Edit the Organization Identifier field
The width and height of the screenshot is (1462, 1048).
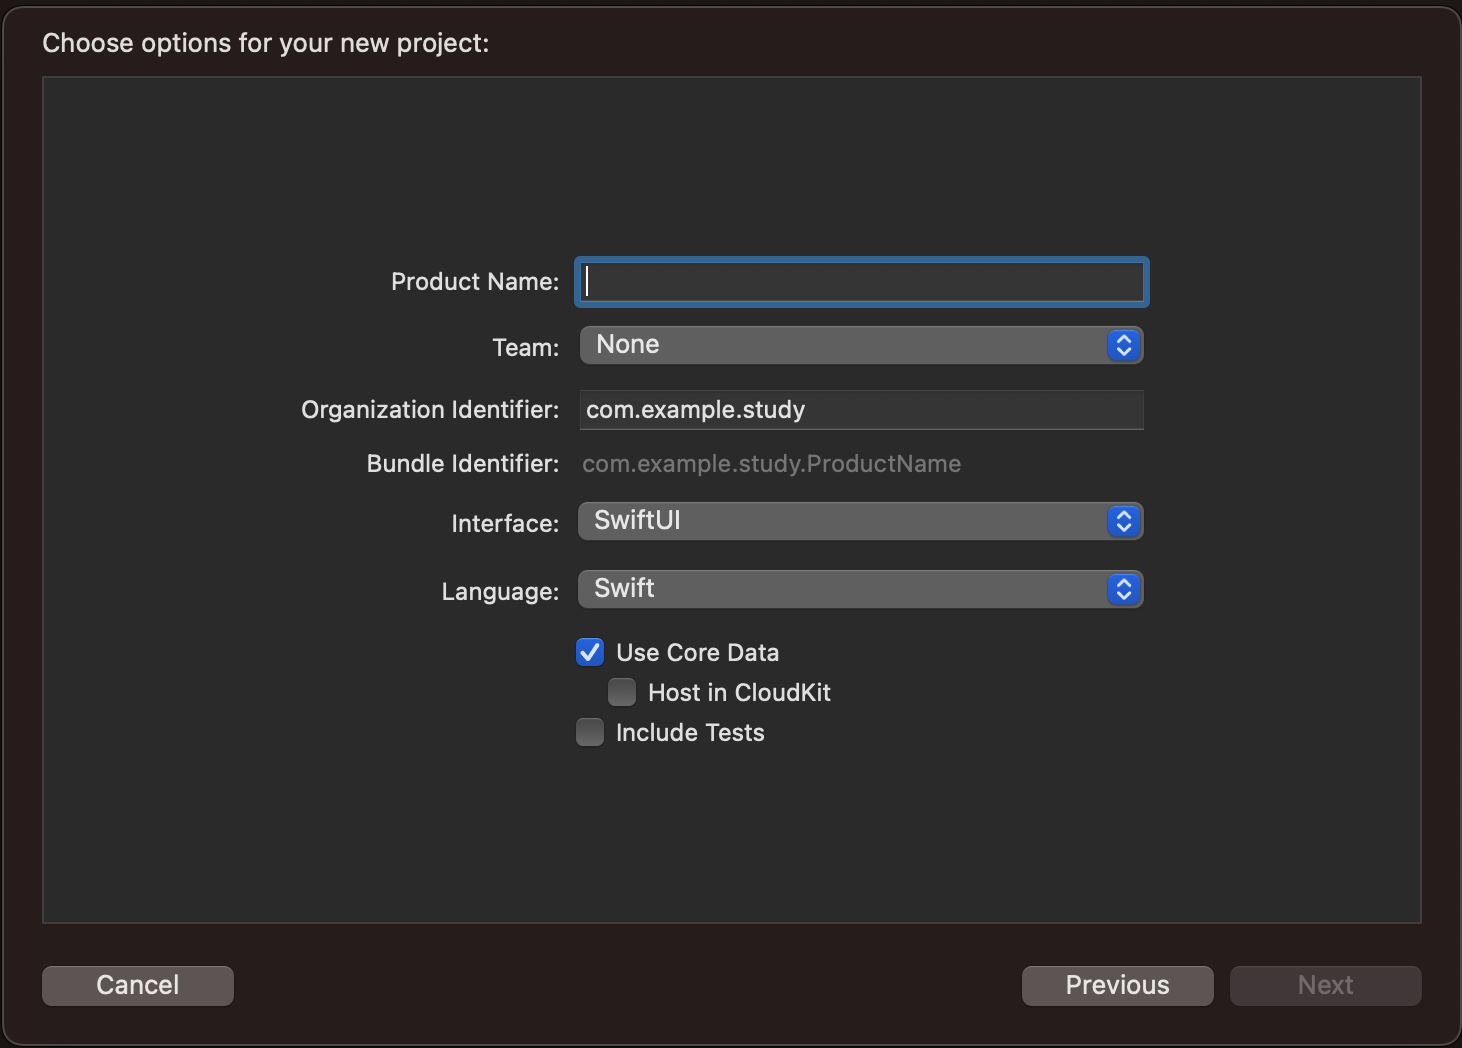pyautogui.click(x=861, y=410)
